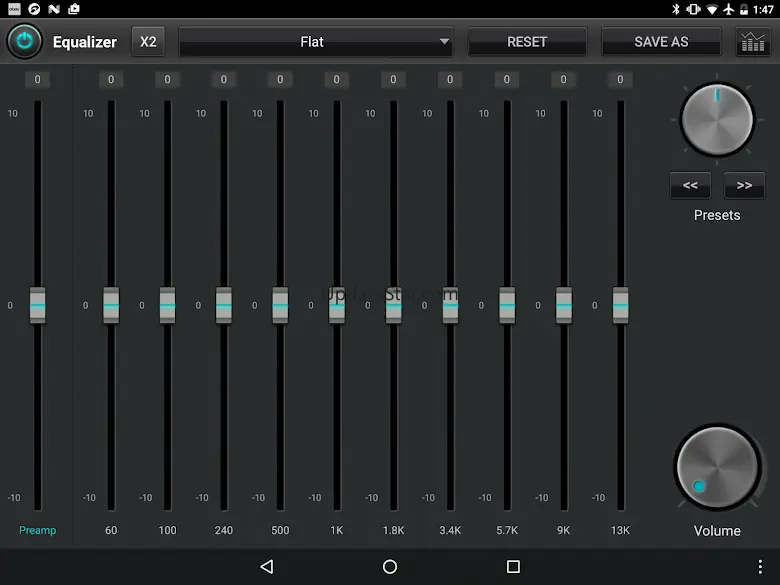Click the 100 Hz band slider handle
The height and width of the screenshot is (585, 780).
pyautogui.click(x=167, y=305)
